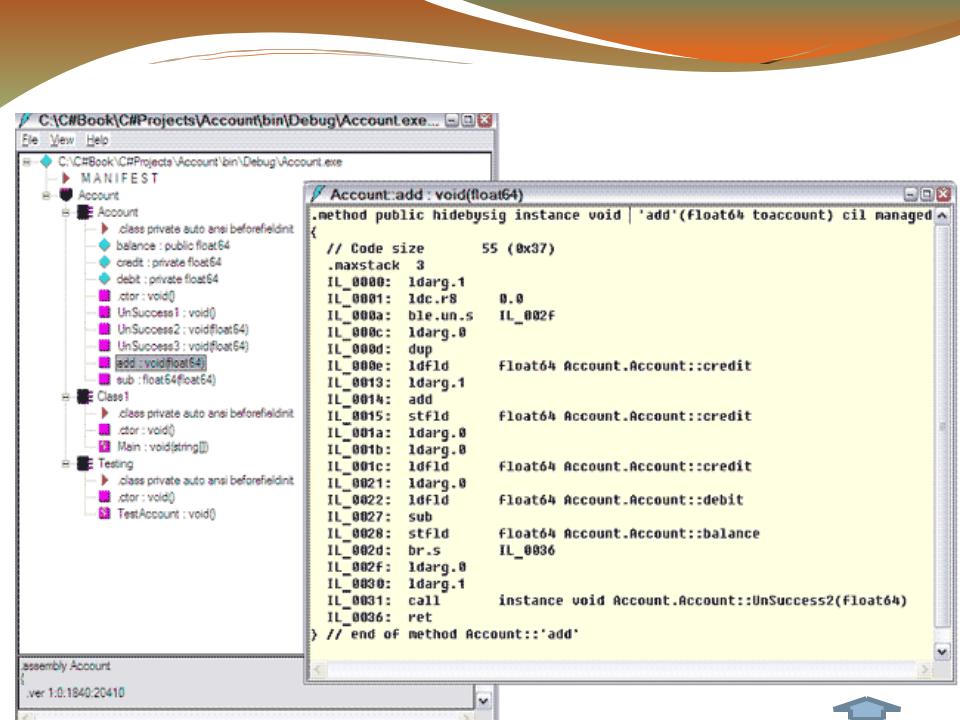Click the magenta method icon for UnSuccess3

click(105, 346)
